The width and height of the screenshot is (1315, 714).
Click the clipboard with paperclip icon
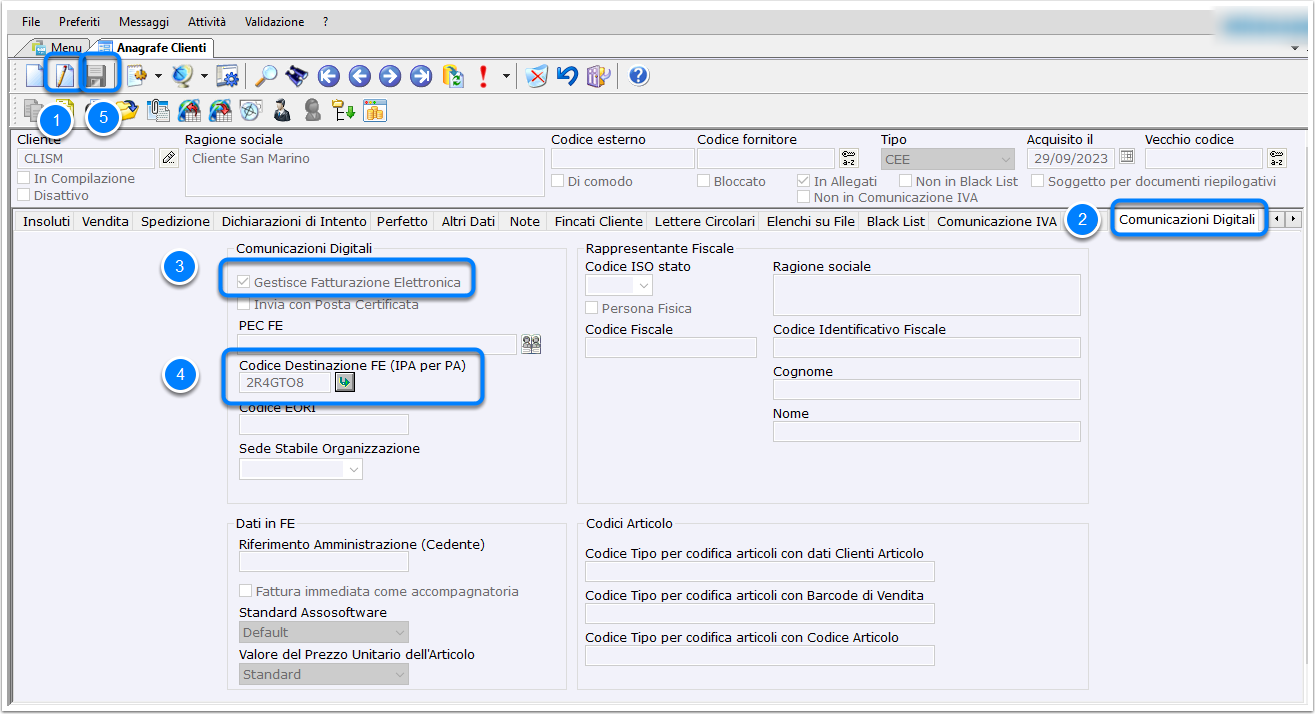pos(158,110)
